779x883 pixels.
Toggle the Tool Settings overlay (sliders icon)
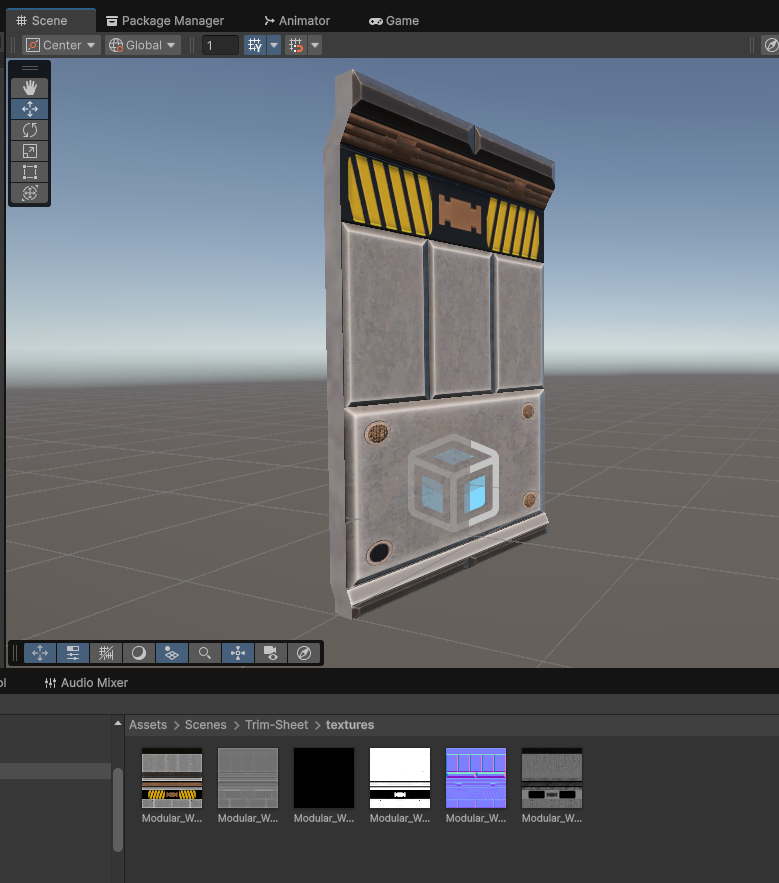coord(73,653)
